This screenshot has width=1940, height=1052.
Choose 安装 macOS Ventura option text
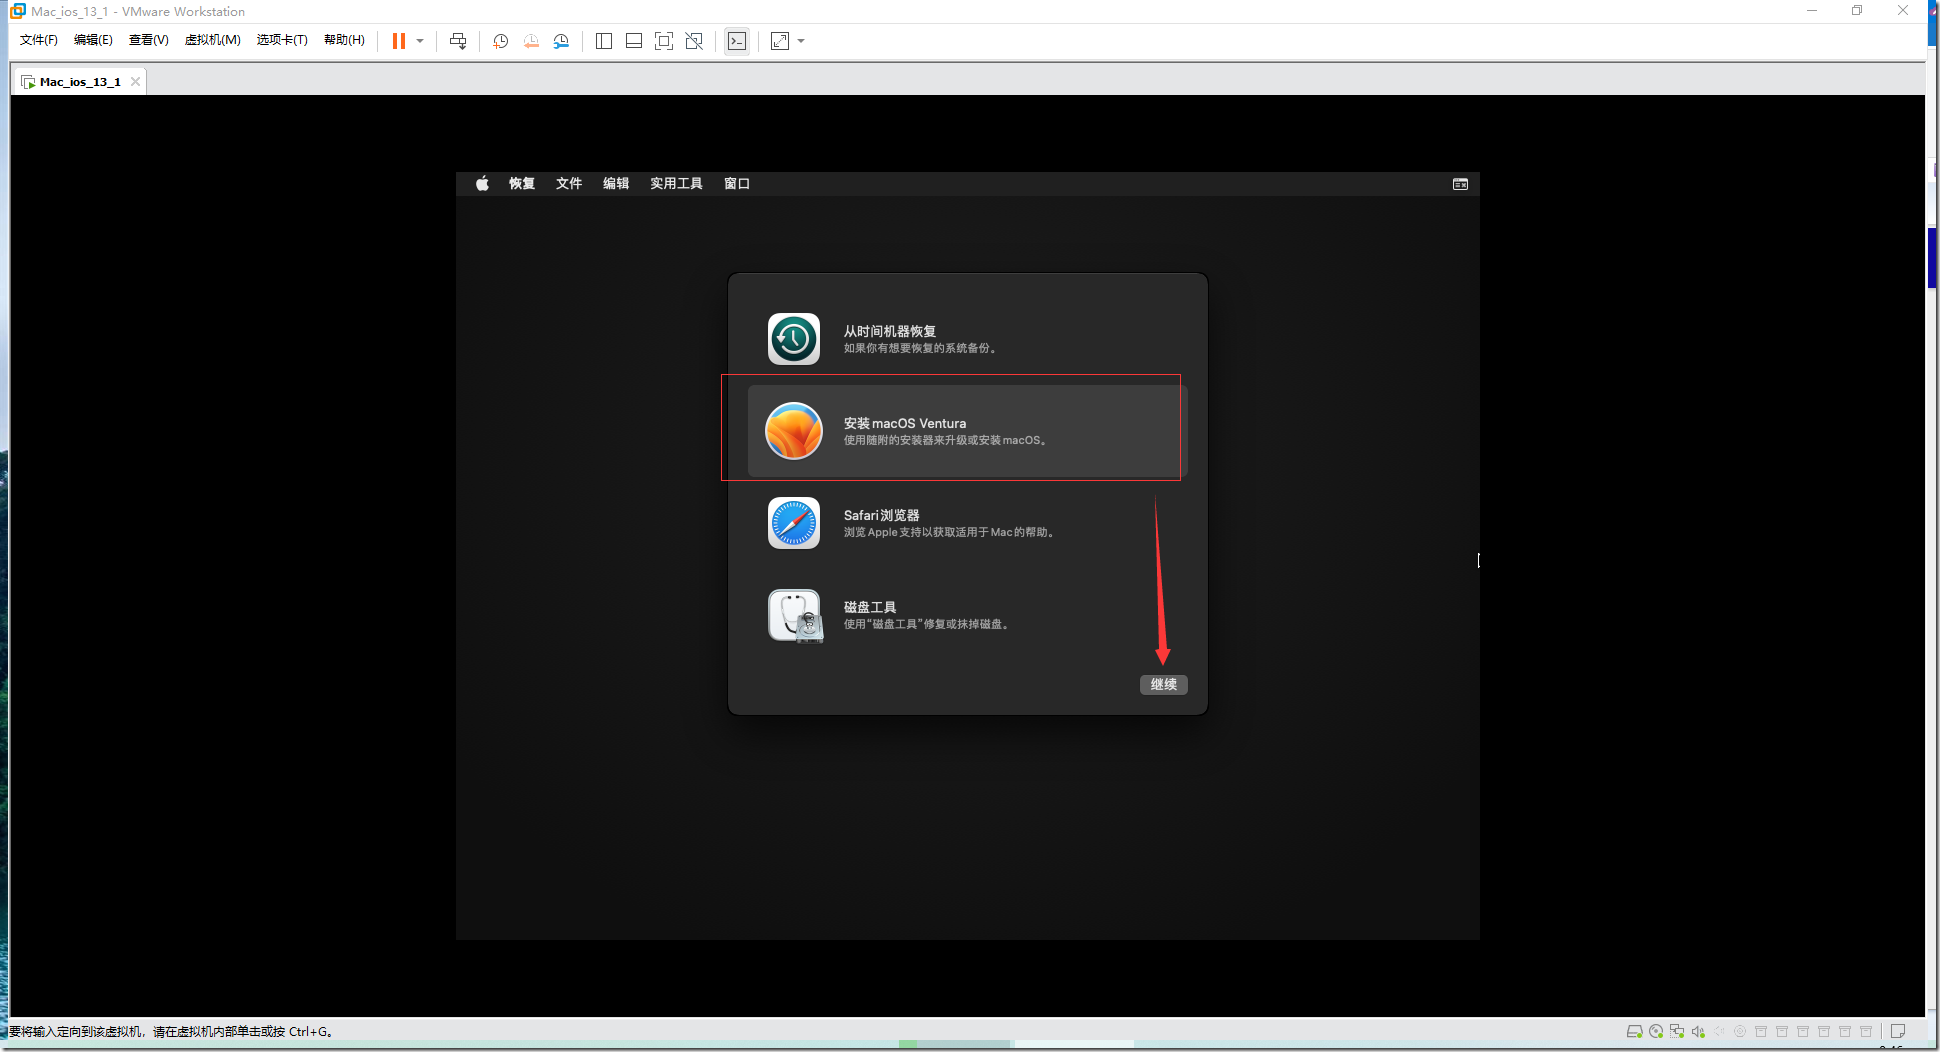tap(905, 423)
